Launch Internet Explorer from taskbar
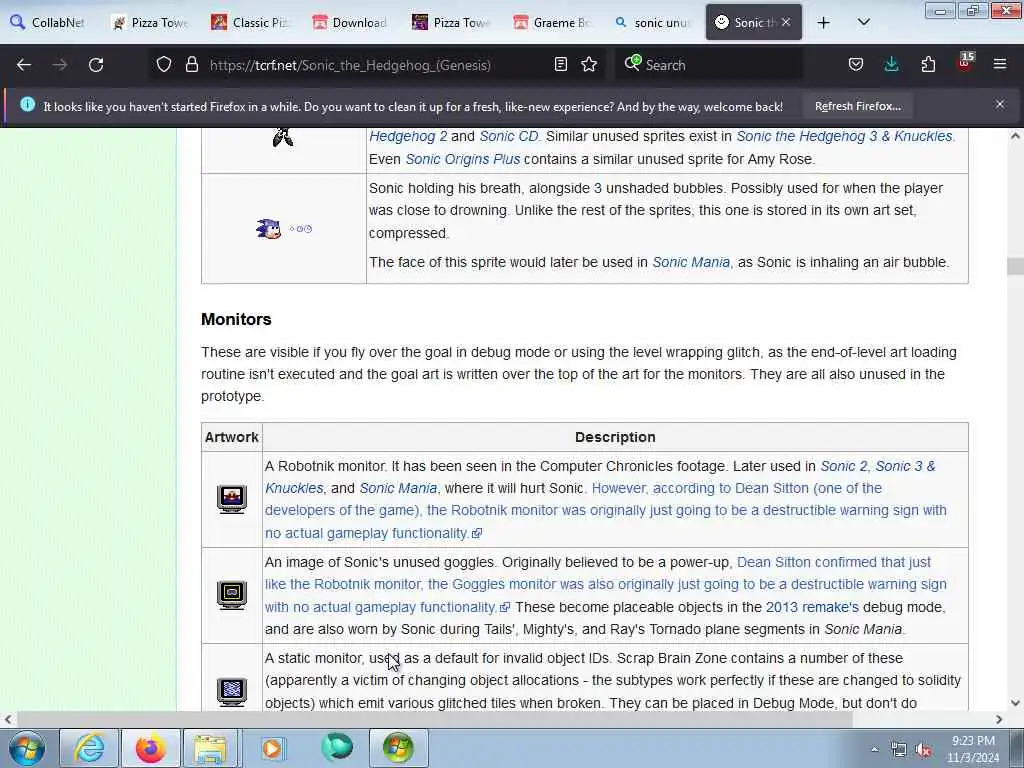Viewport: 1024px width, 768px height. tap(89, 748)
